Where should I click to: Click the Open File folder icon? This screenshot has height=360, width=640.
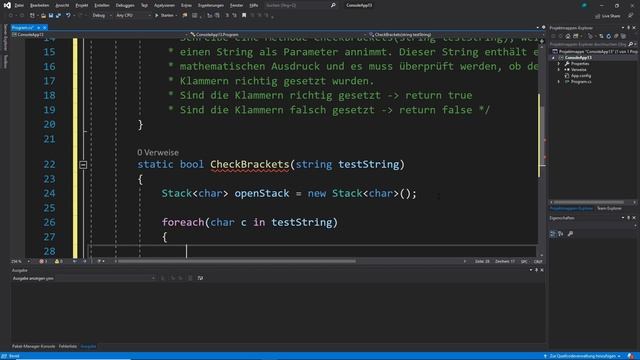[43, 16]
